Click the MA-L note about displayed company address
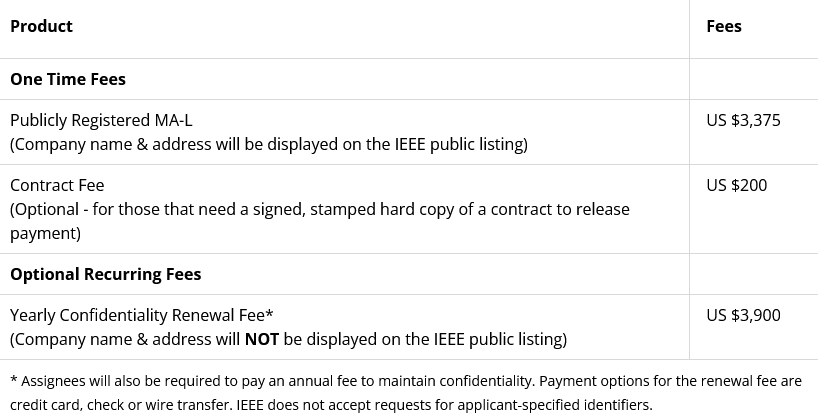The width and height of the screenshot is (818, 417). (268, 144)
